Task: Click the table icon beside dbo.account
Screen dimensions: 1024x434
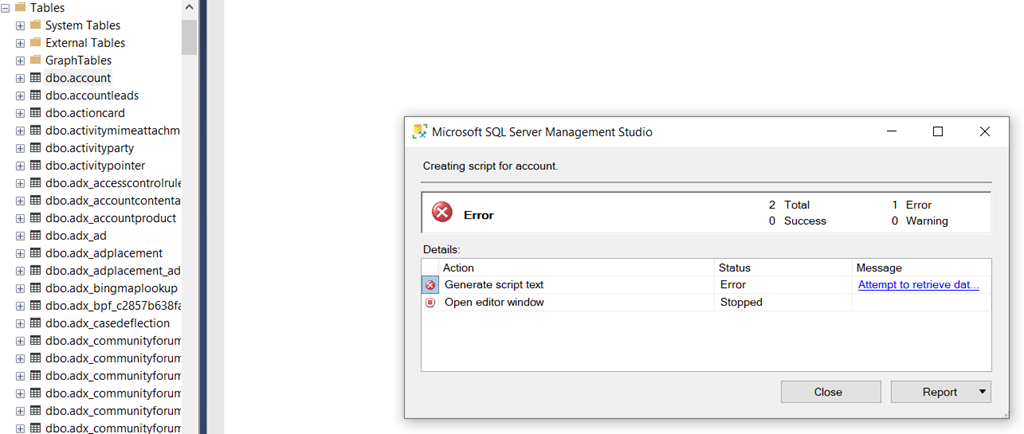Action: click(x=36, y=78)
